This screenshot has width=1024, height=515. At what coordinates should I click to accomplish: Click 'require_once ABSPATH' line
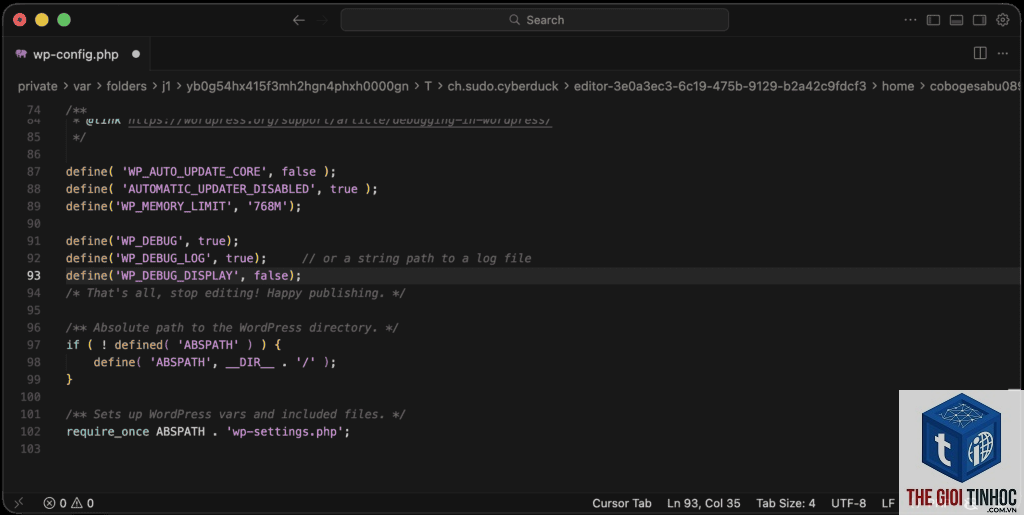[x=208, y=431]
